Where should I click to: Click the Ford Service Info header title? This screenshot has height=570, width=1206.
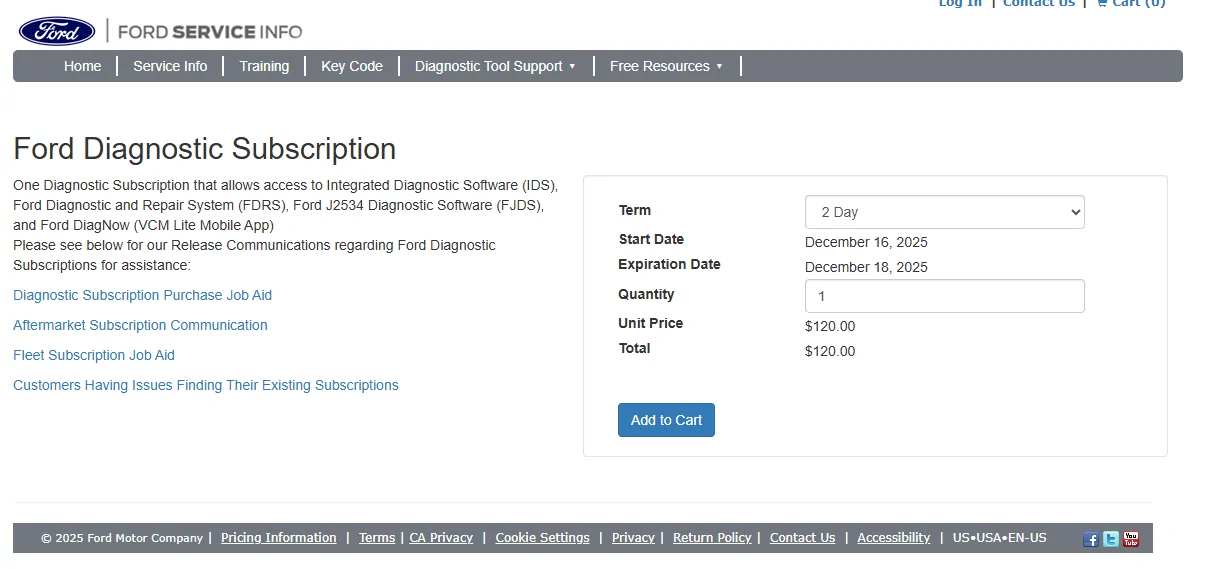click(x=210, y=32)
